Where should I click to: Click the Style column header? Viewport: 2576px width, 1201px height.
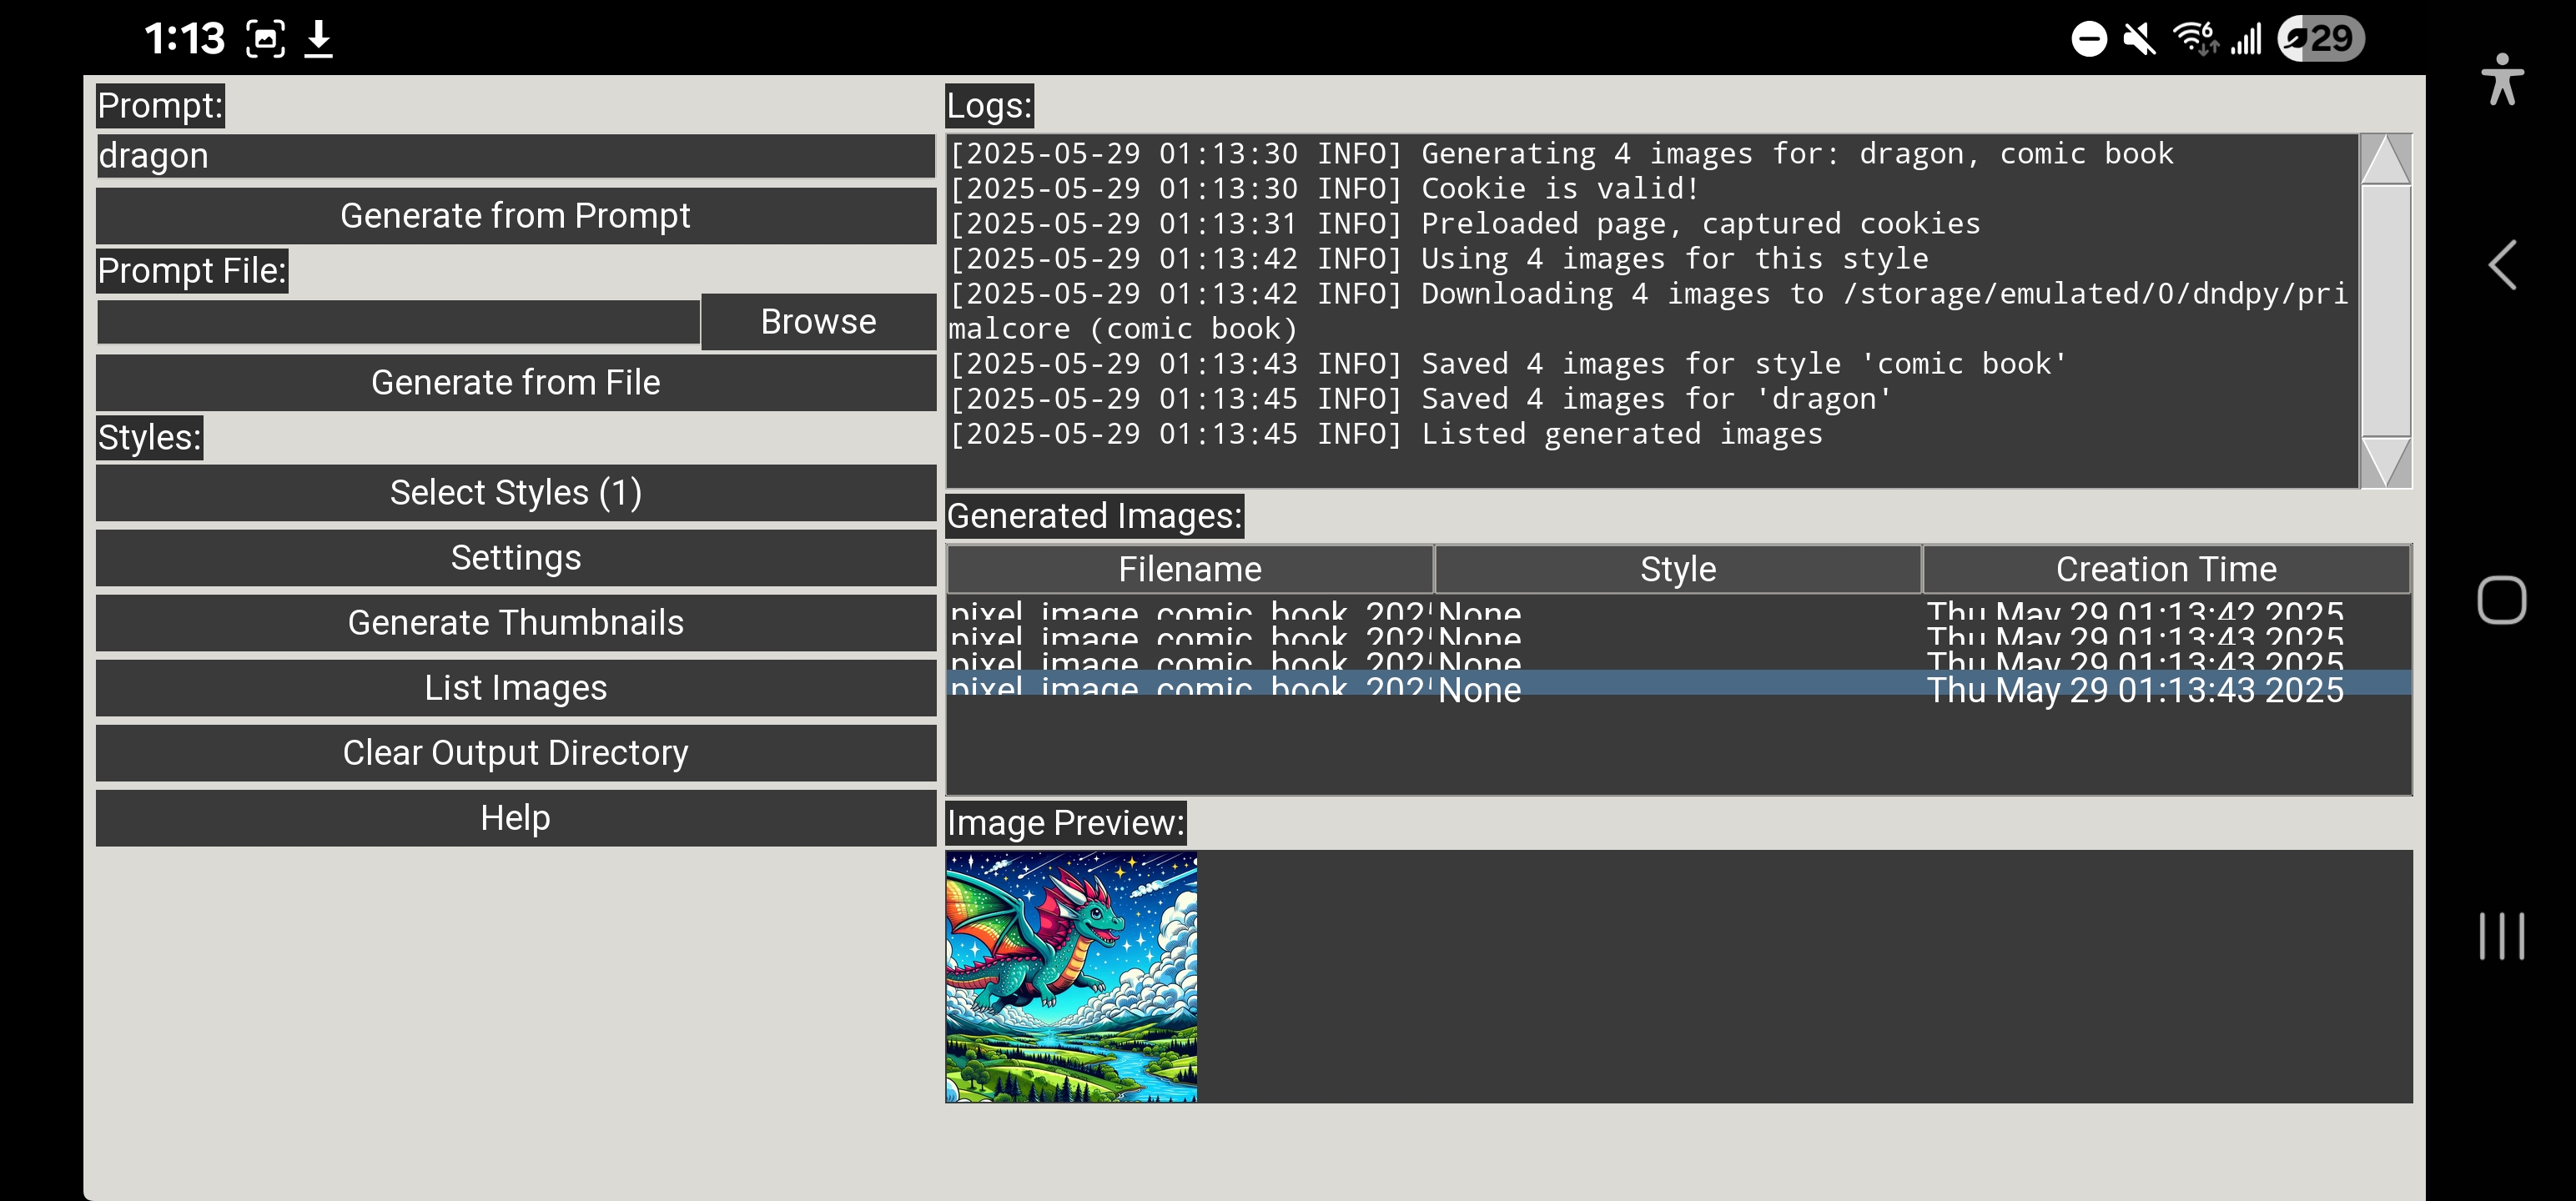1677,569
